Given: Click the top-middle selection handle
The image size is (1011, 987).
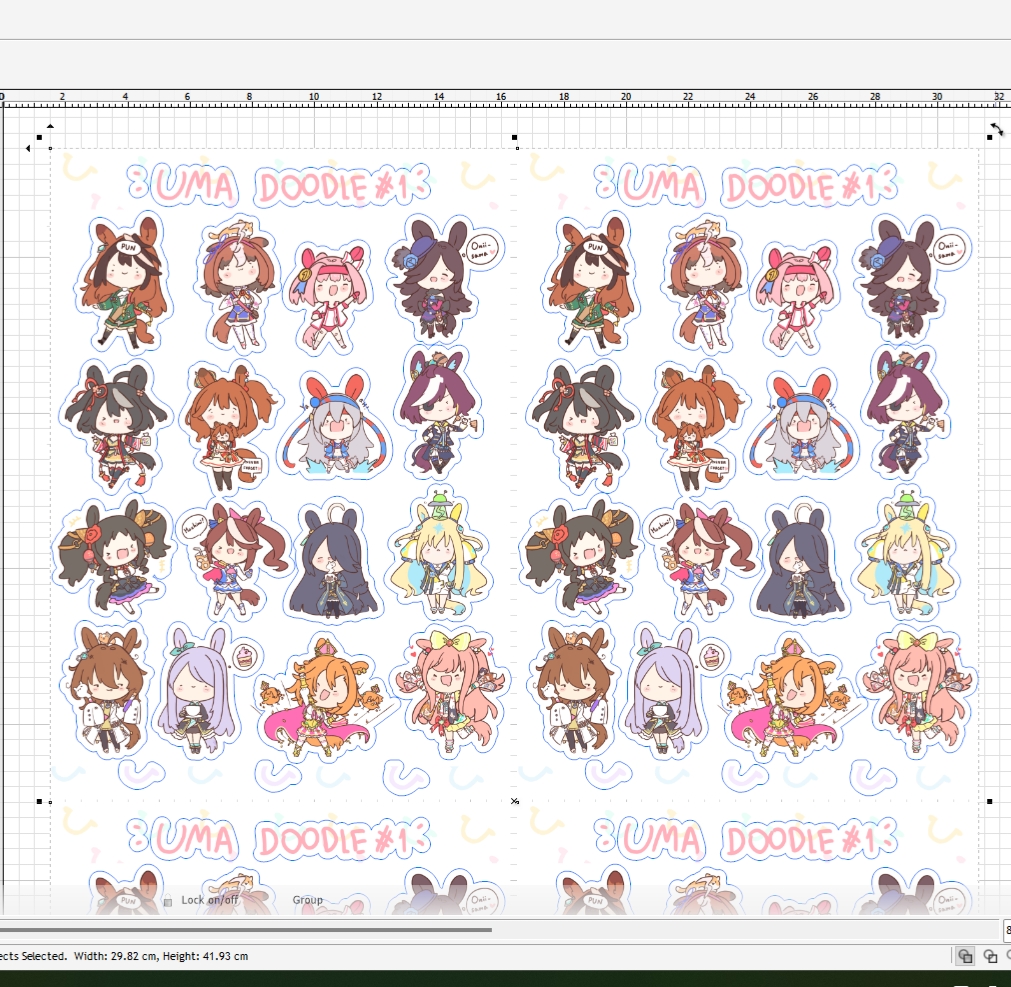Looking at the screenshot, I should click(x=515, y=137).
